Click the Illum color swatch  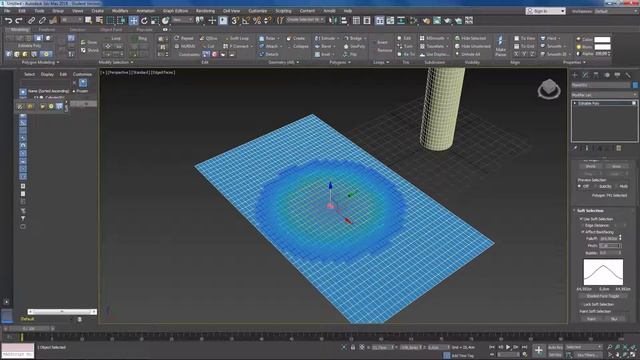tap(602, 47)
